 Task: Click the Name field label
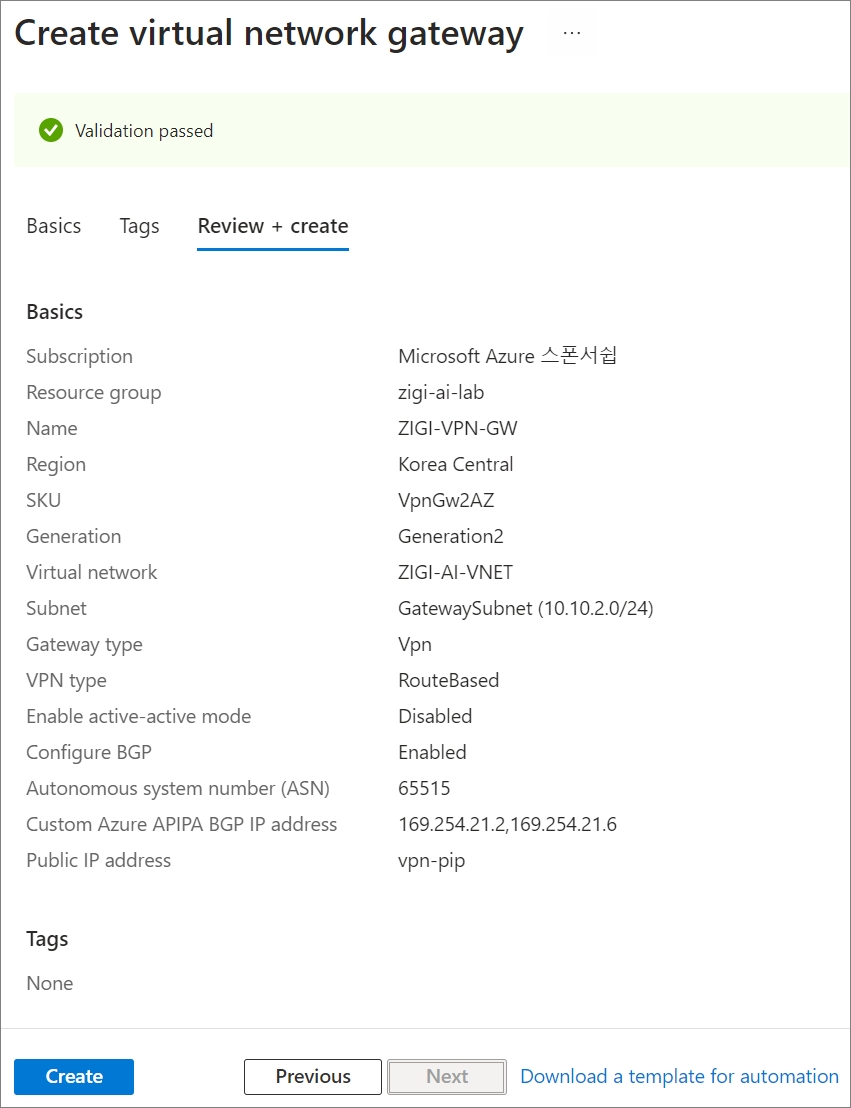point(52,428)
